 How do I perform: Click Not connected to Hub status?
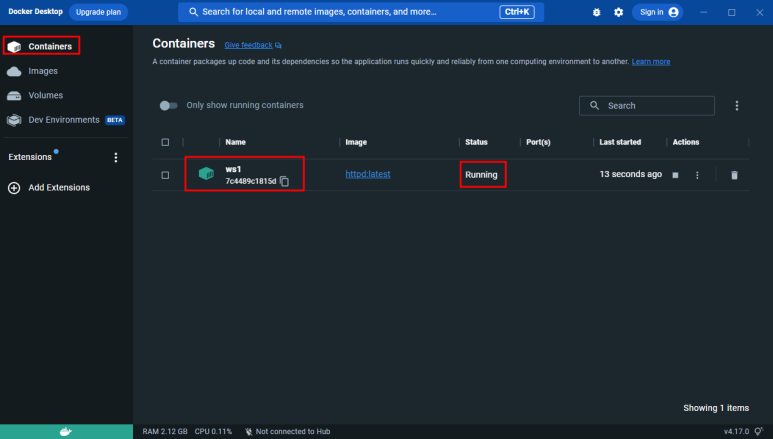(x=293, y=432)
